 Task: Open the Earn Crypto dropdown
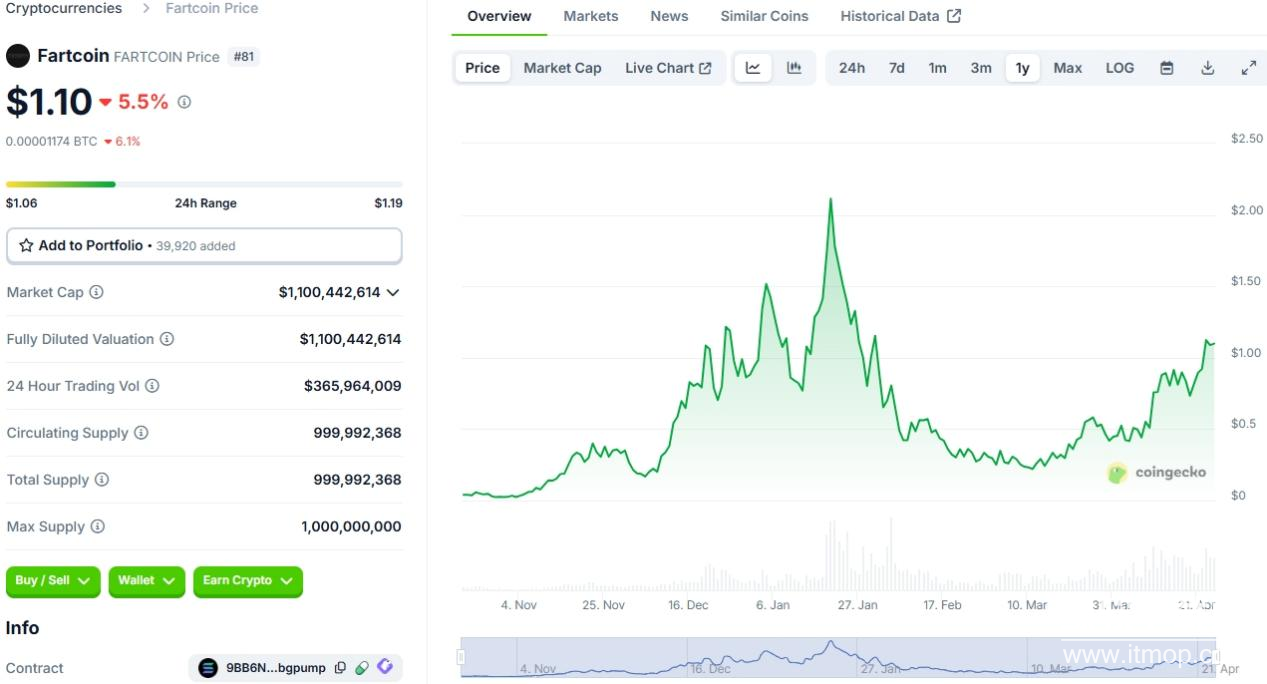coord(247,581)
